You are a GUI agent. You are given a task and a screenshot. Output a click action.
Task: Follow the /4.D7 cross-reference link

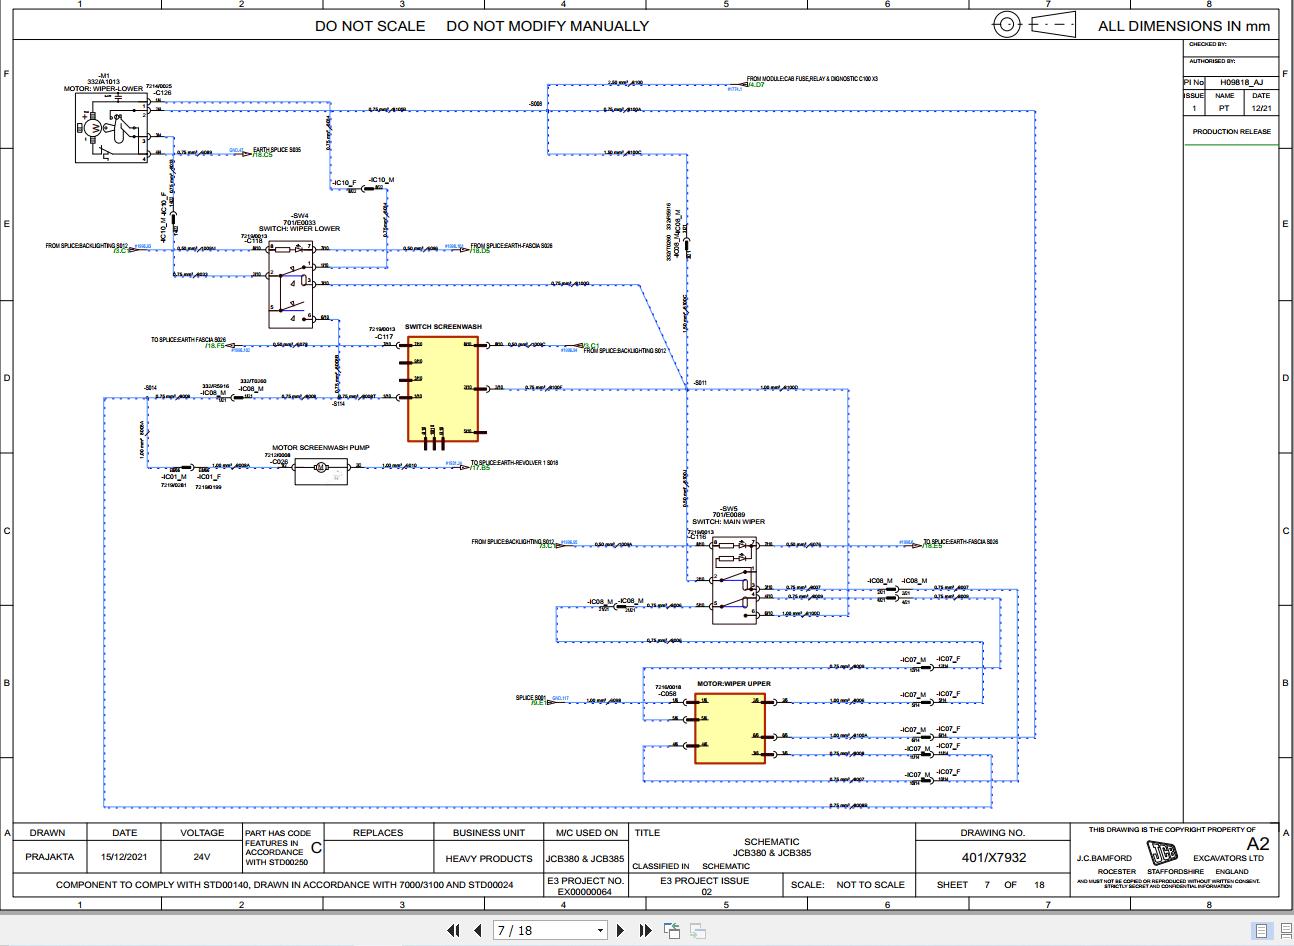click(x=754, y=85)
